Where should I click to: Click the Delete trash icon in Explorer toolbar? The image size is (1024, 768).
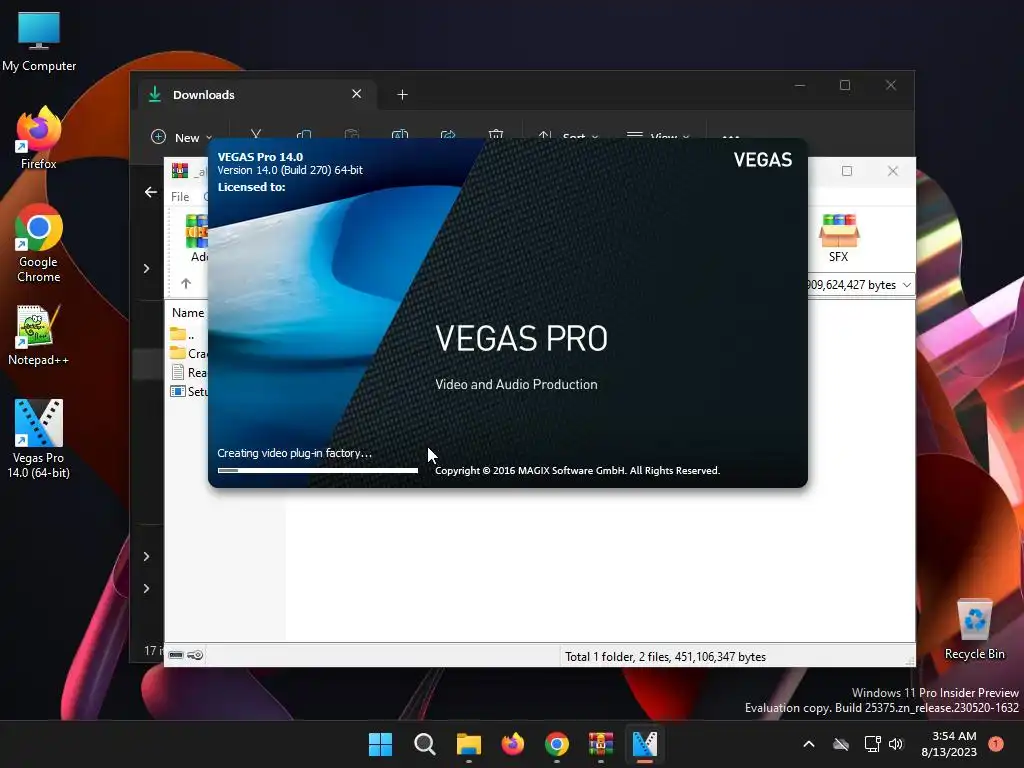(496, 134)
